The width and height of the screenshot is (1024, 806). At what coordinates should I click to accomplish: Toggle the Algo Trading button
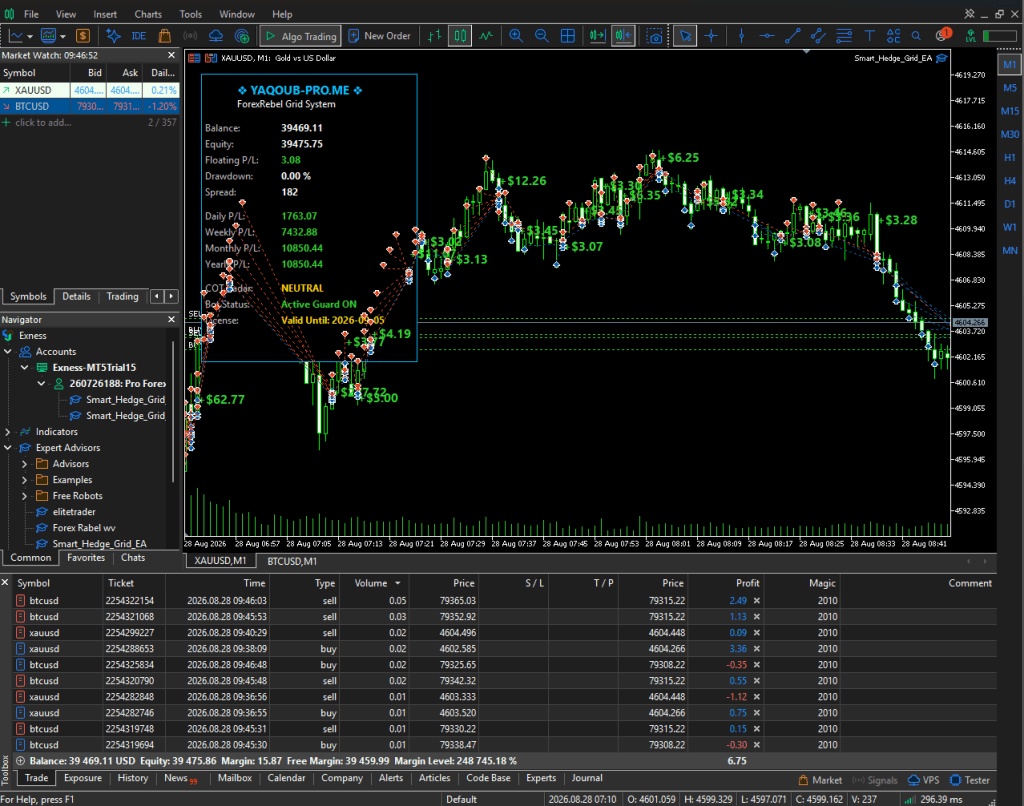tap(300, 36)
